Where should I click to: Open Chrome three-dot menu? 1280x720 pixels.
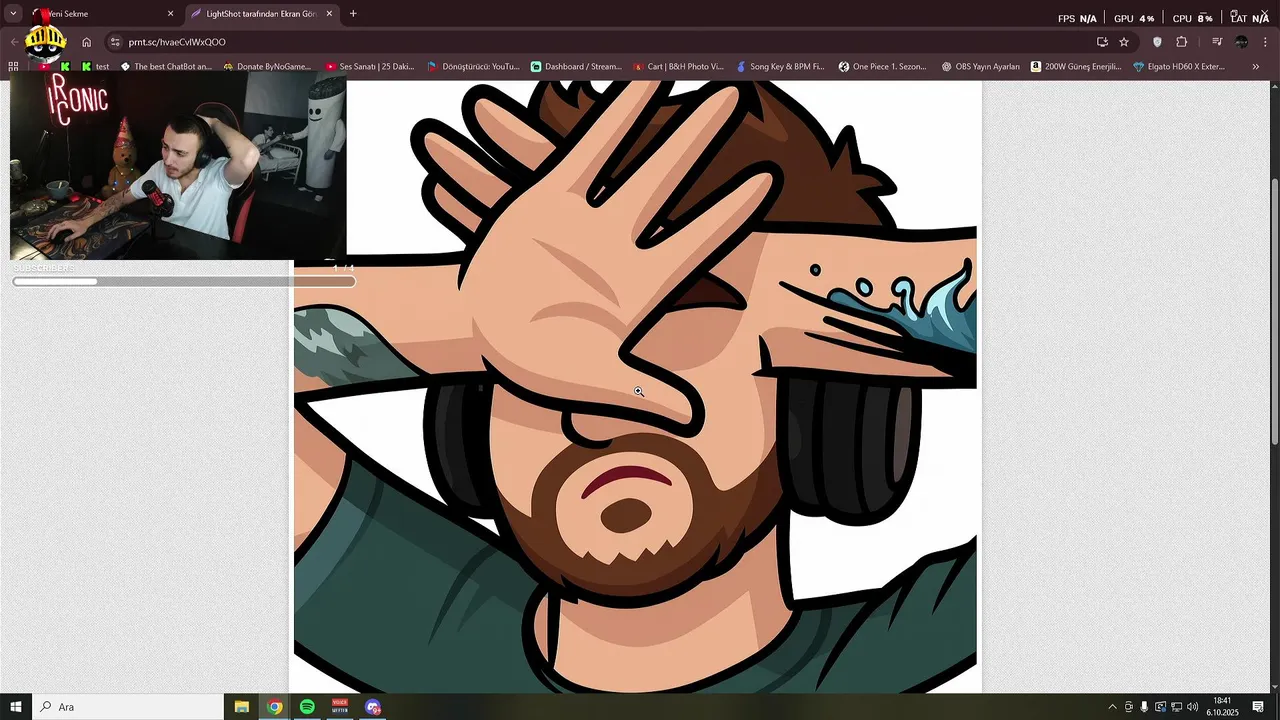pyautogui.click(x=1265, y=42)
